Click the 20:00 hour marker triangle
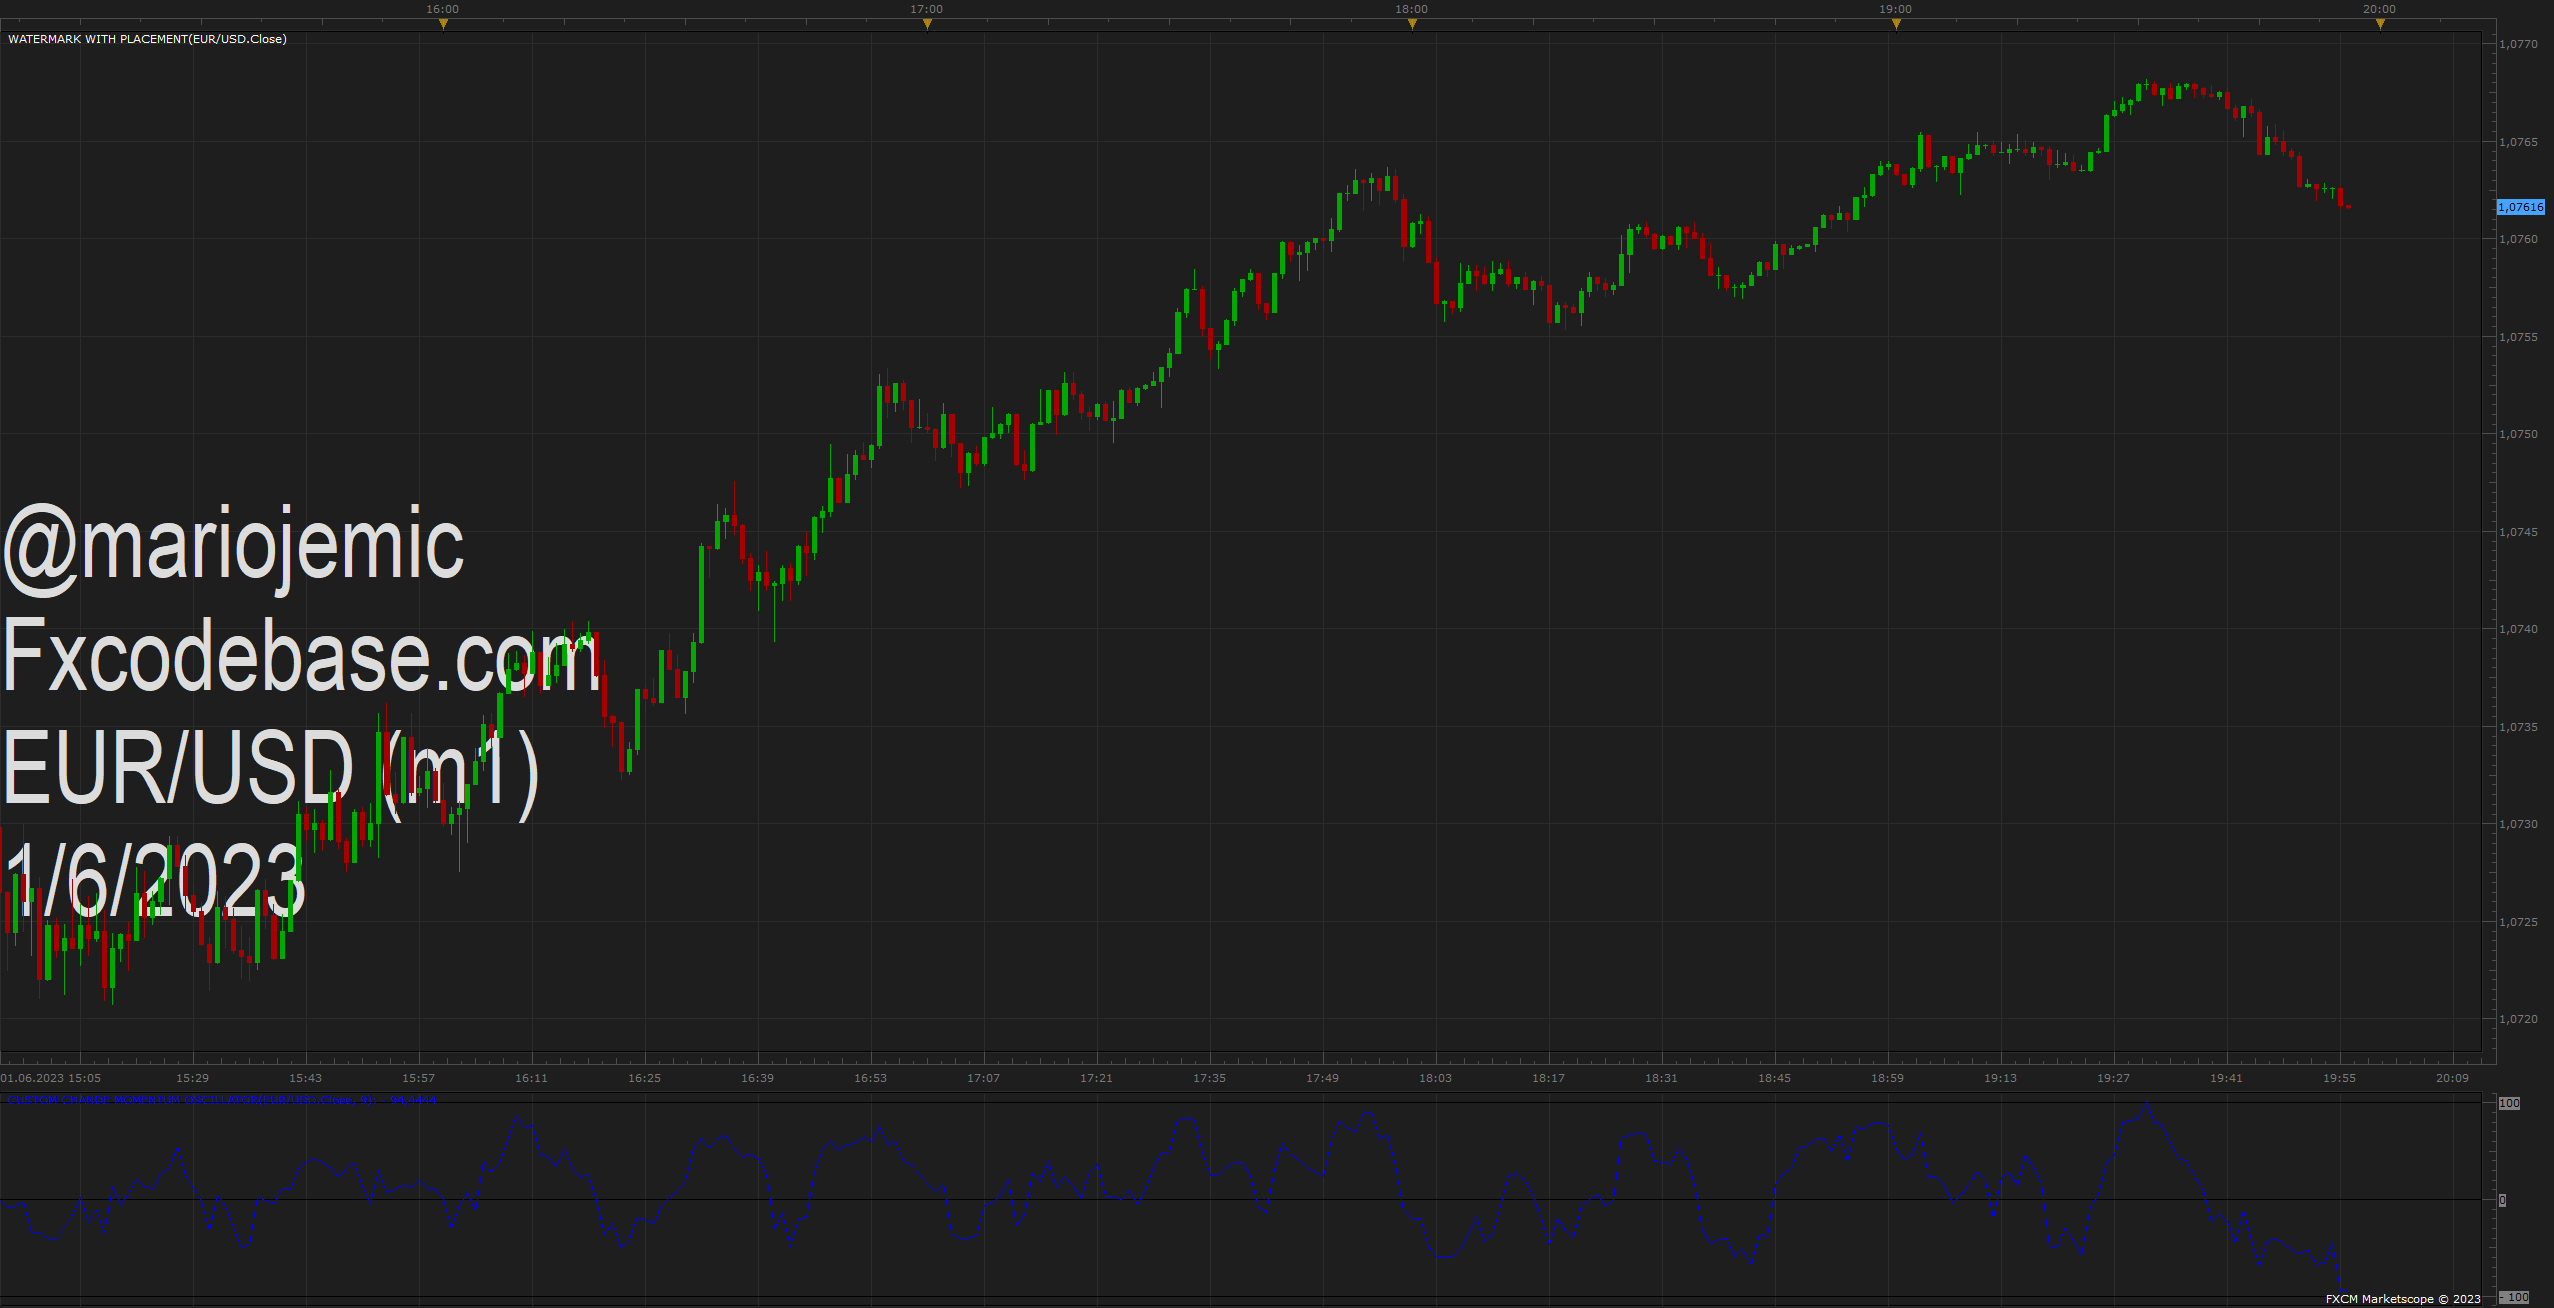Screen dimensions: 2554x1308 coord(2380,25)
